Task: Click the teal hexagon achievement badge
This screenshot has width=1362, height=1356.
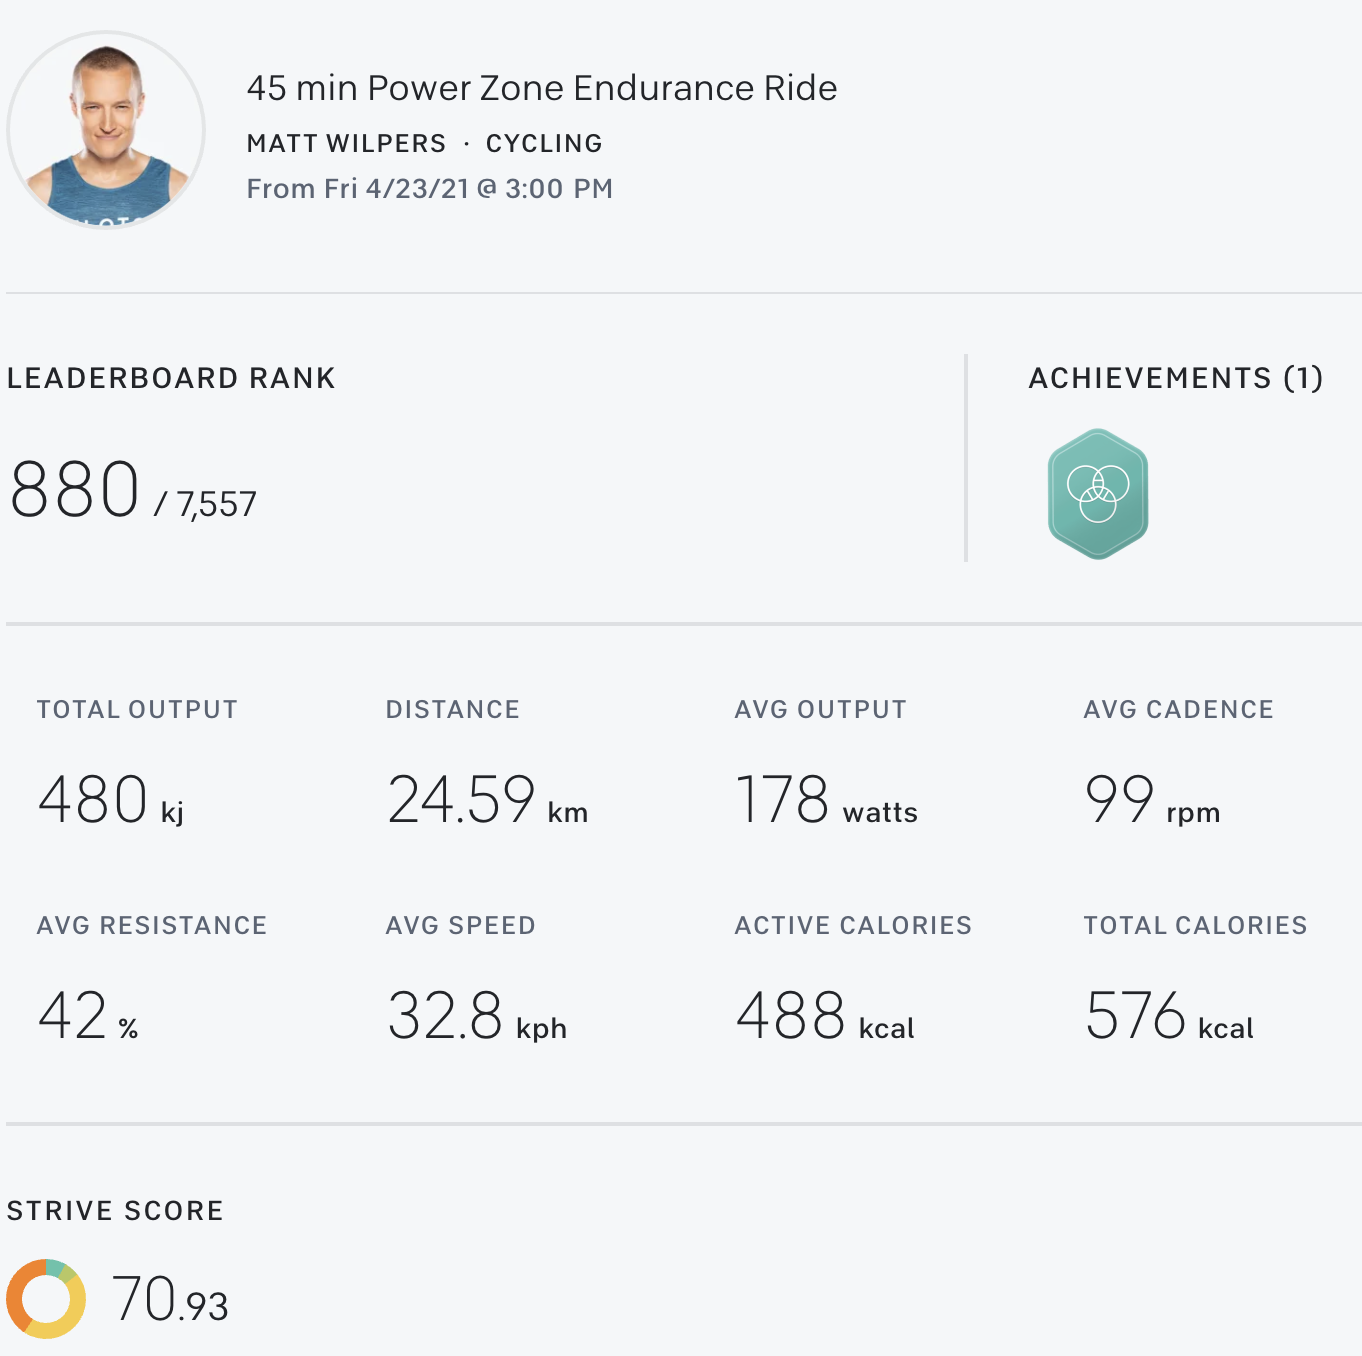Action: [x=1097, y=494]
